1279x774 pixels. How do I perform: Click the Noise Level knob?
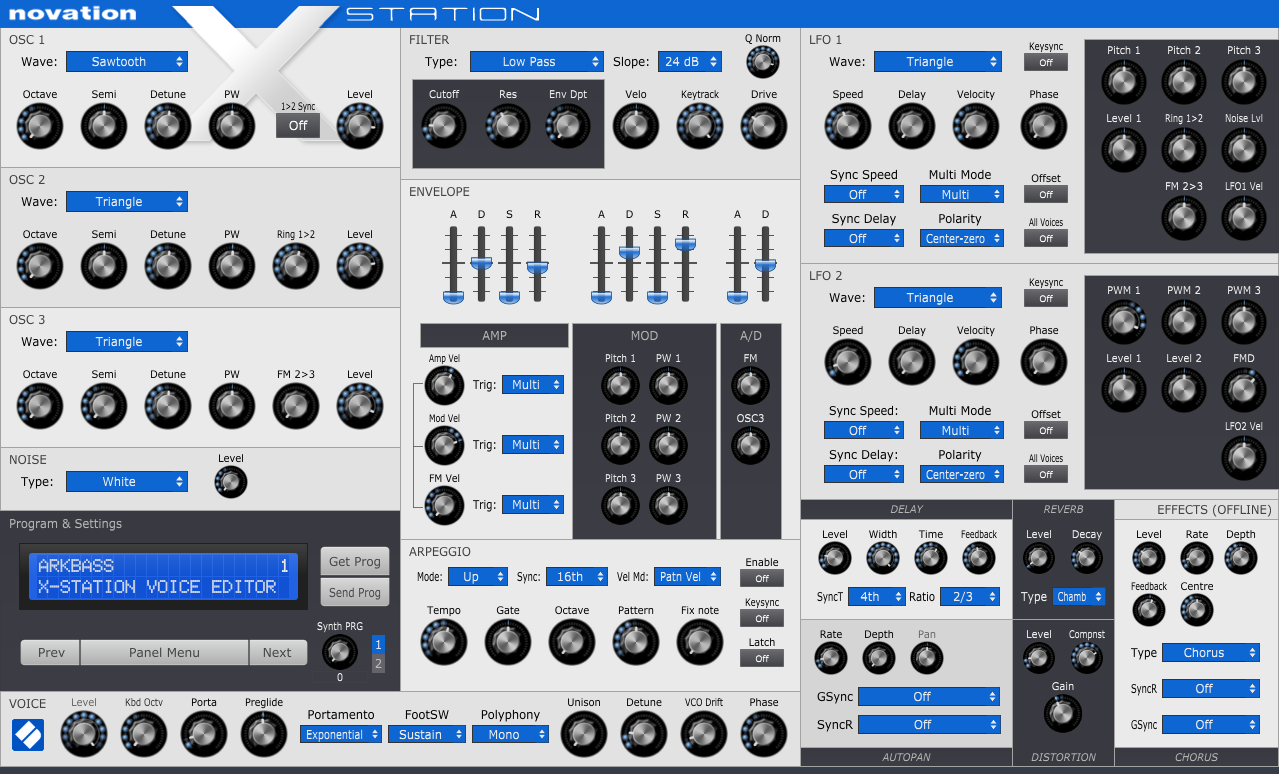(230, 481)
